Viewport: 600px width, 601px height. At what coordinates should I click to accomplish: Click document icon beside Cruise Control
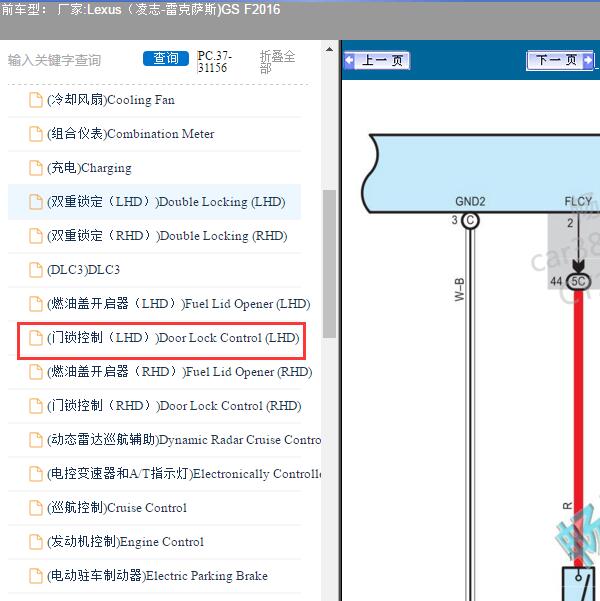tap(36, 507)
